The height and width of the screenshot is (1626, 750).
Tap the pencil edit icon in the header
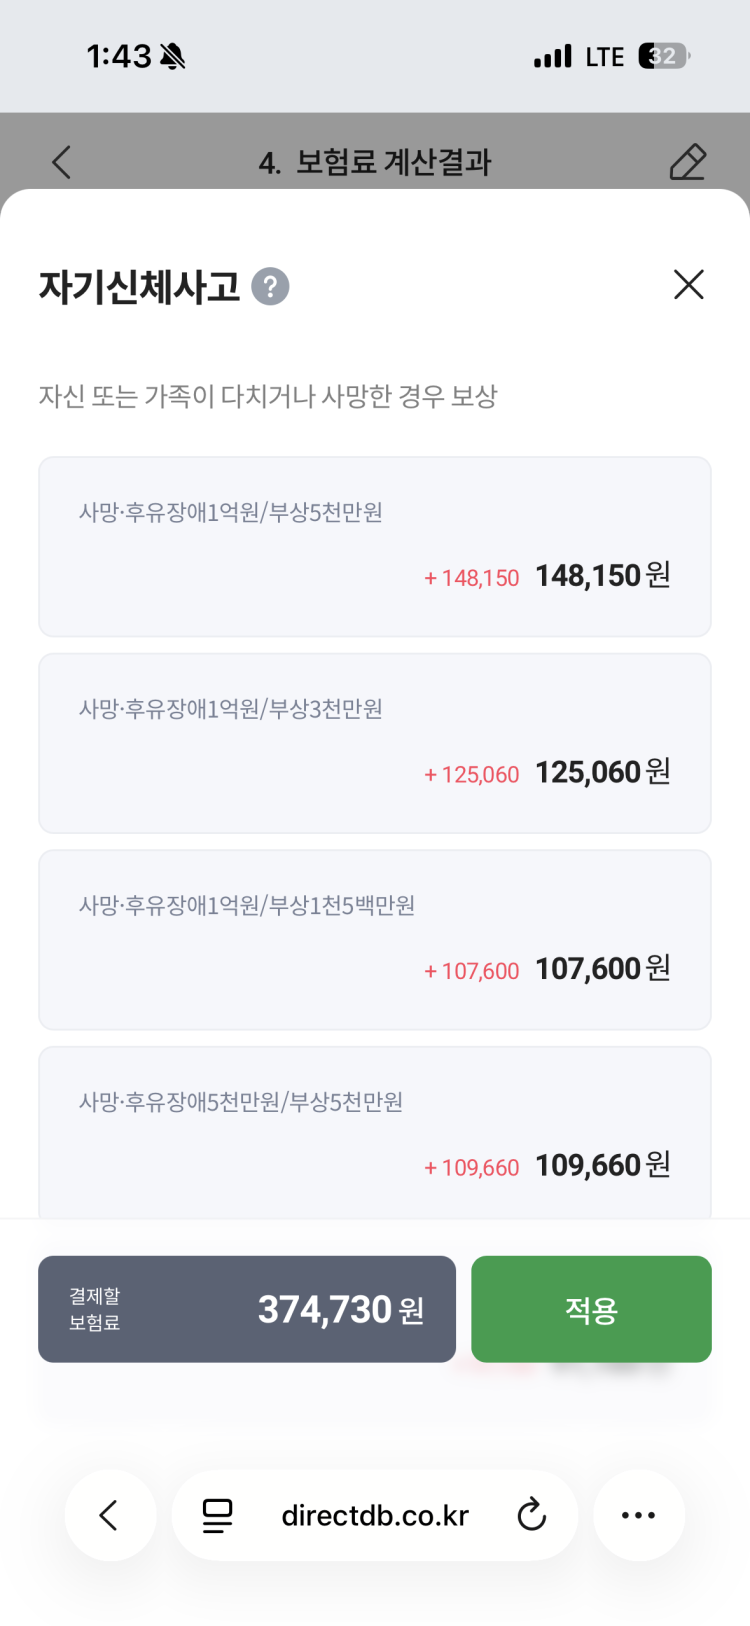tap(687, 162)
